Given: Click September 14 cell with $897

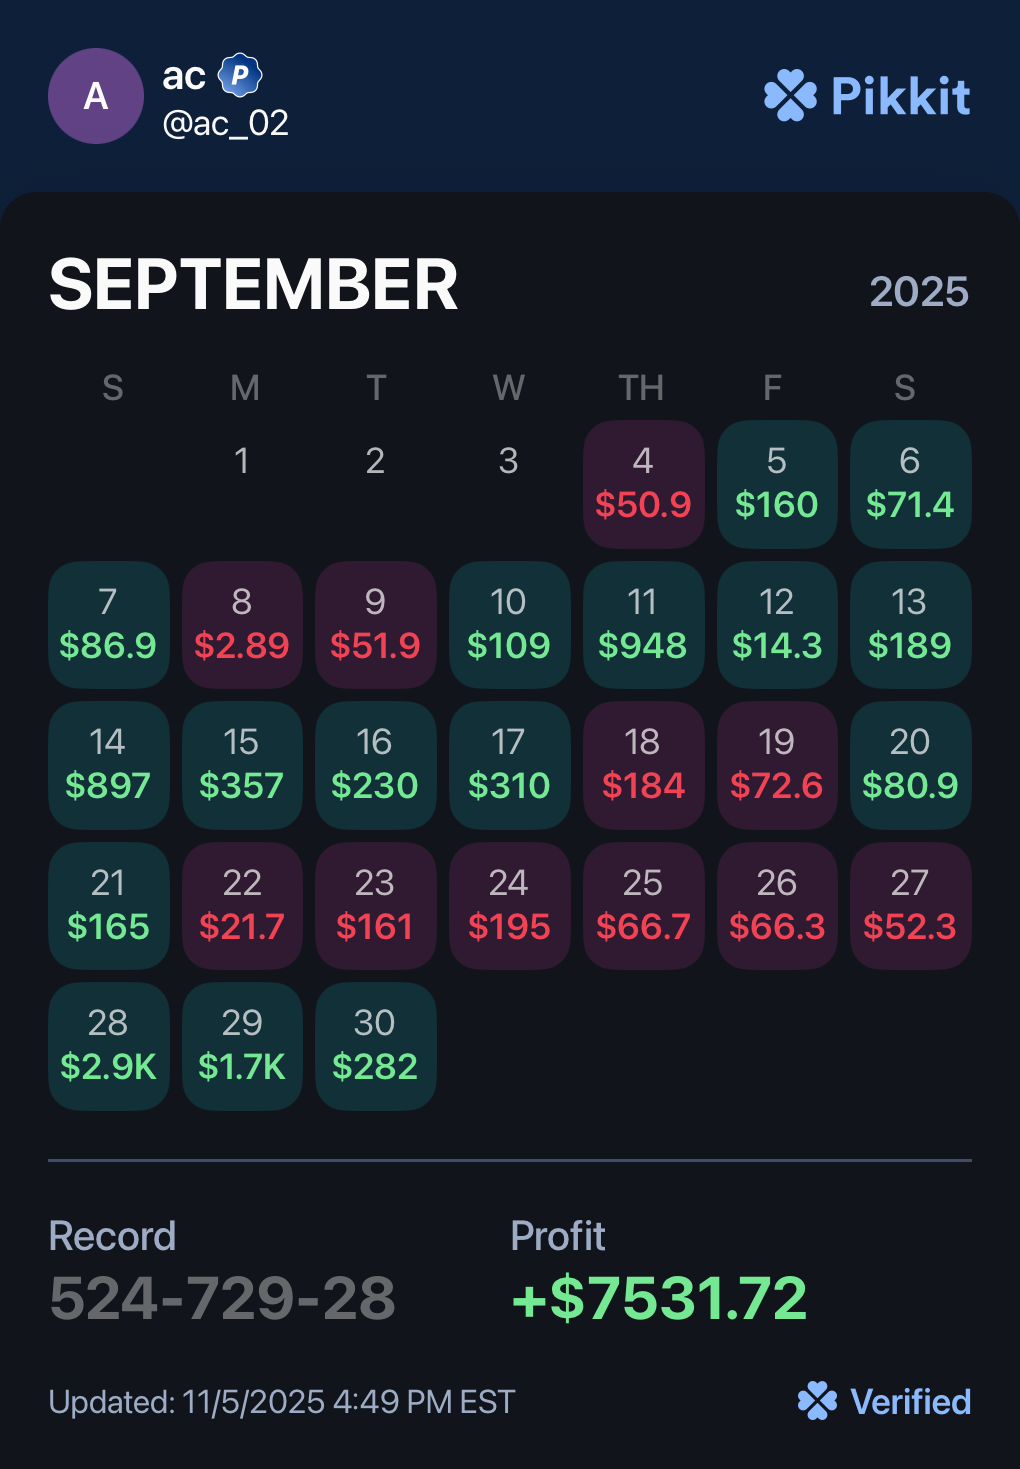Looking at the screenshot, I should click(x=108, y=765).
